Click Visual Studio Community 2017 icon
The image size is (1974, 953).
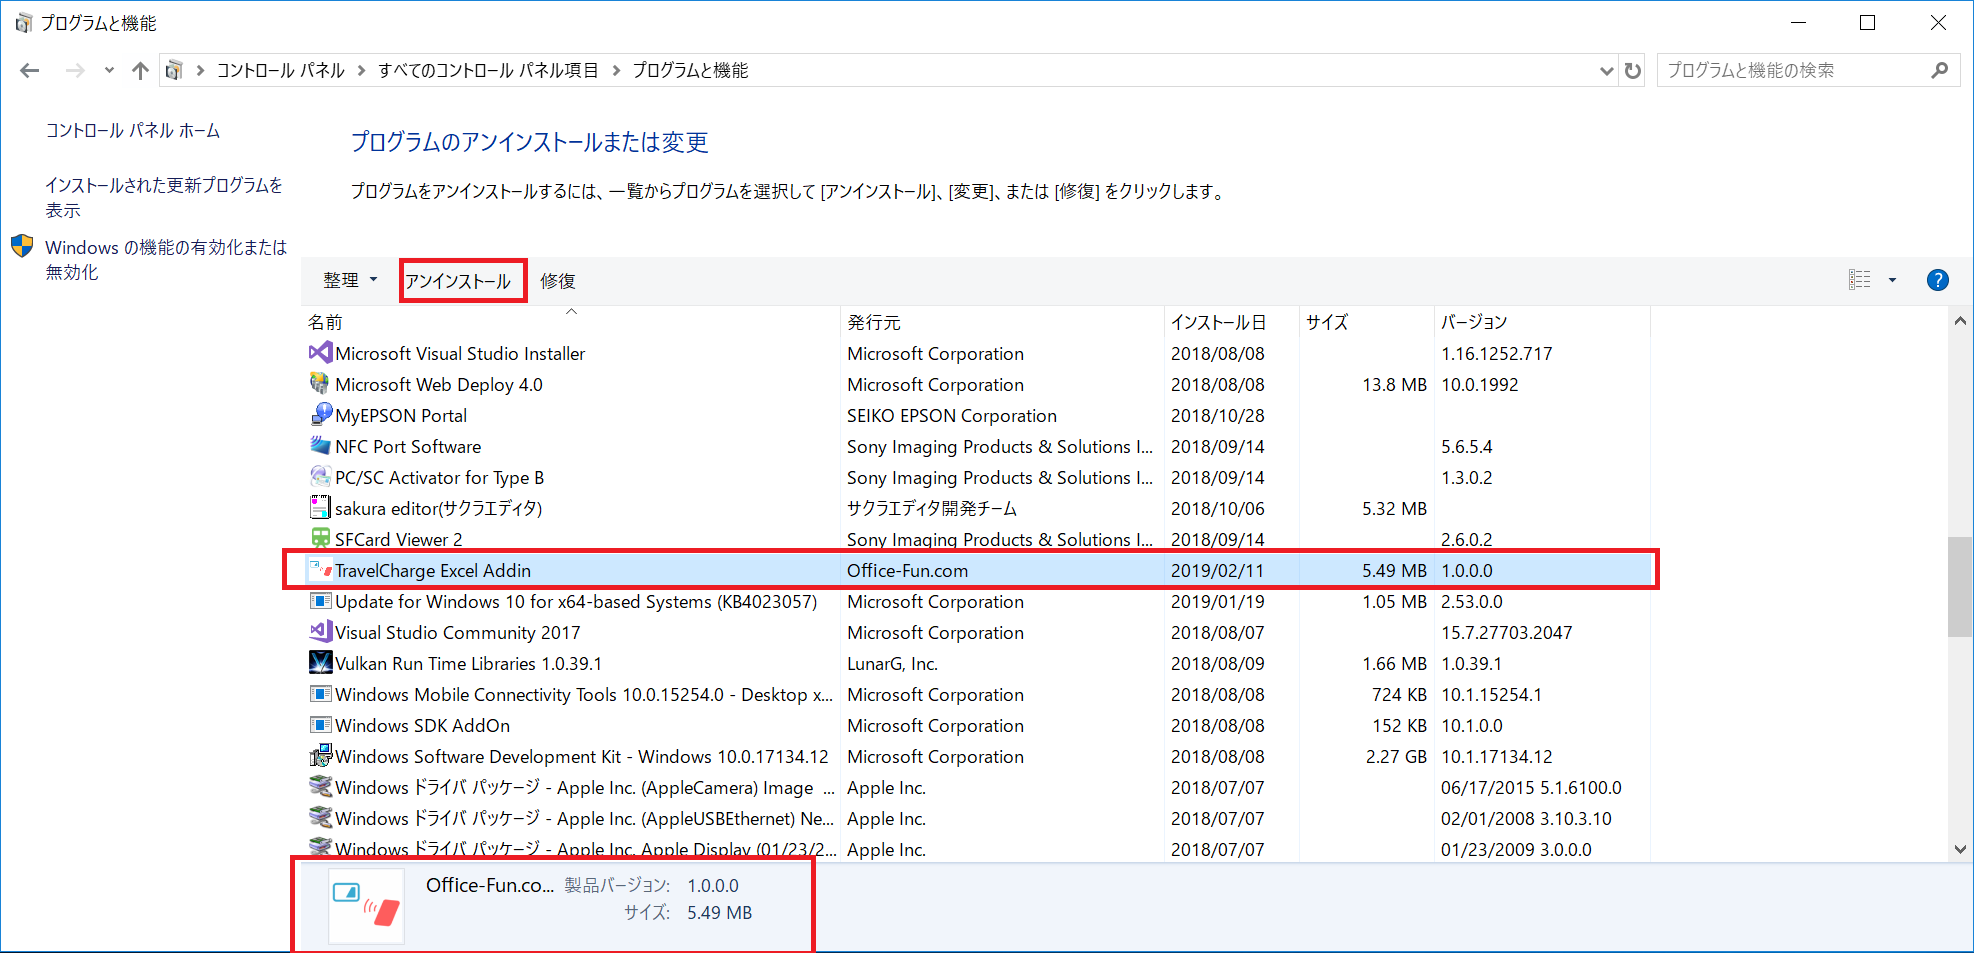coord(320,631)
